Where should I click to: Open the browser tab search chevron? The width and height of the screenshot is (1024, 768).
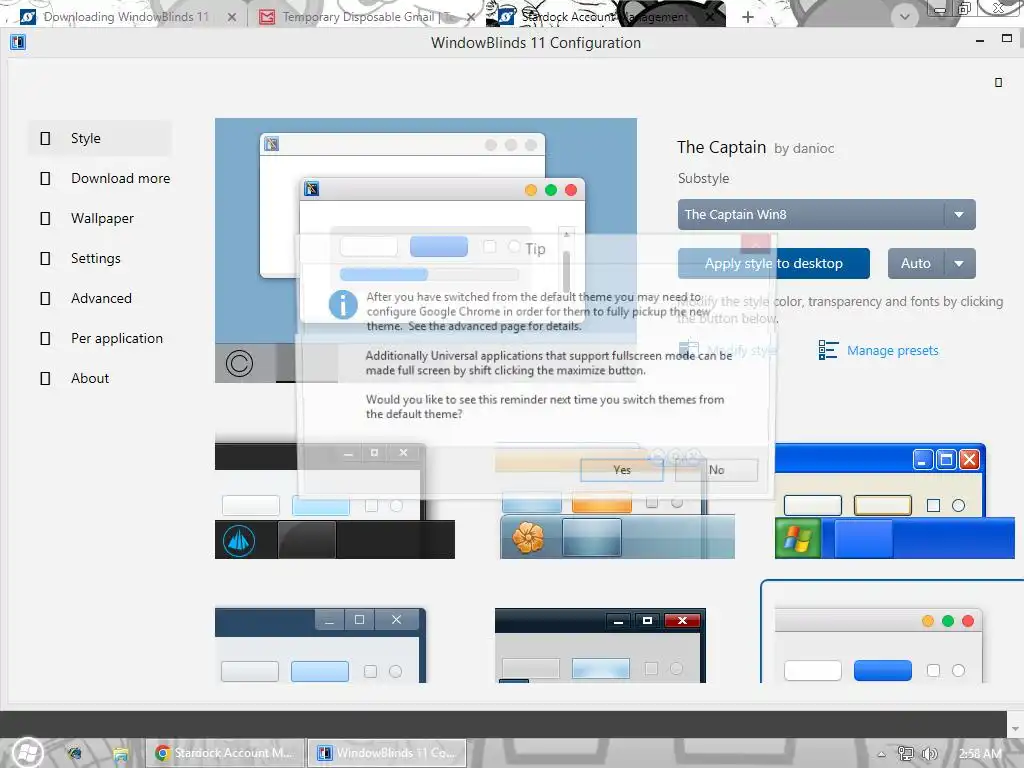(x=904, y=17)
